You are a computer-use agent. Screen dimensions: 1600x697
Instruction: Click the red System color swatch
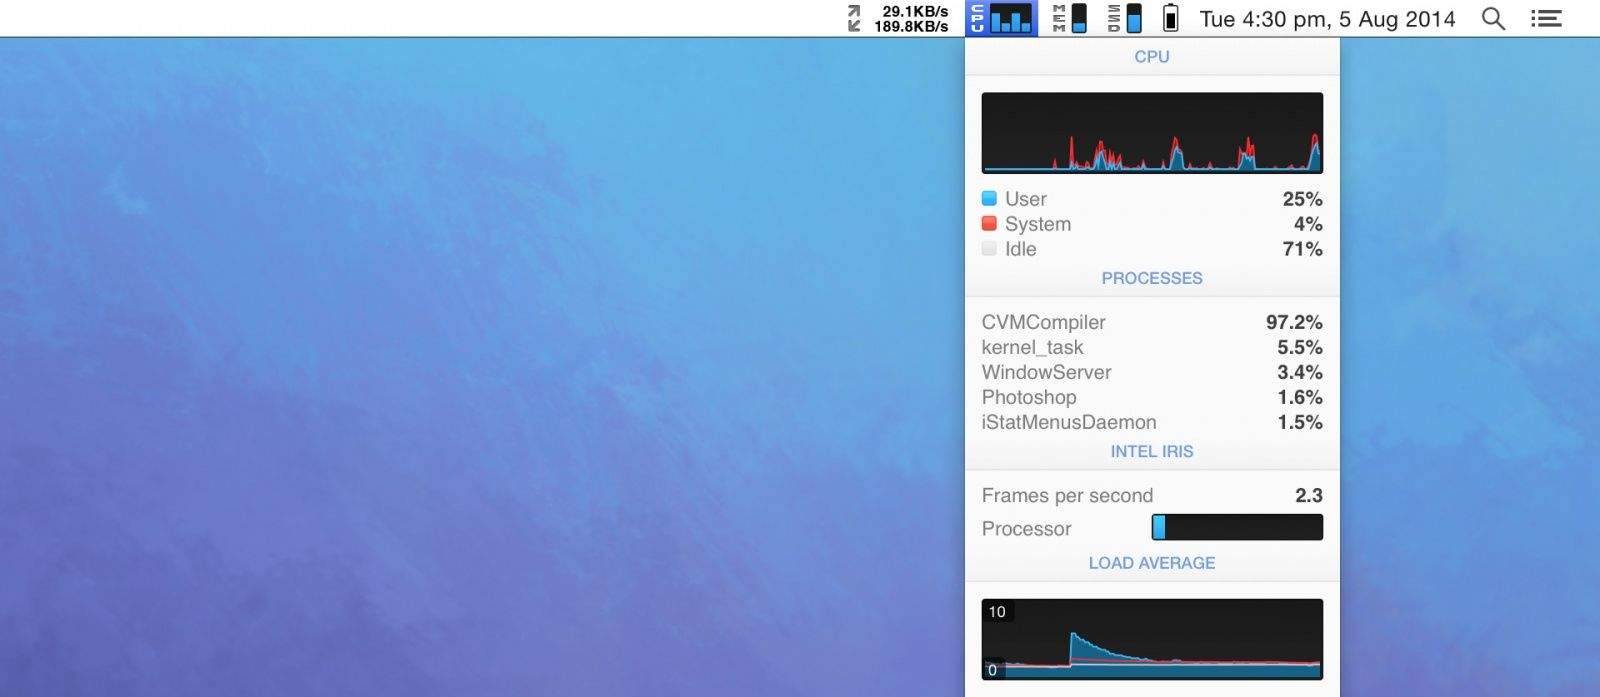[989, 223]
